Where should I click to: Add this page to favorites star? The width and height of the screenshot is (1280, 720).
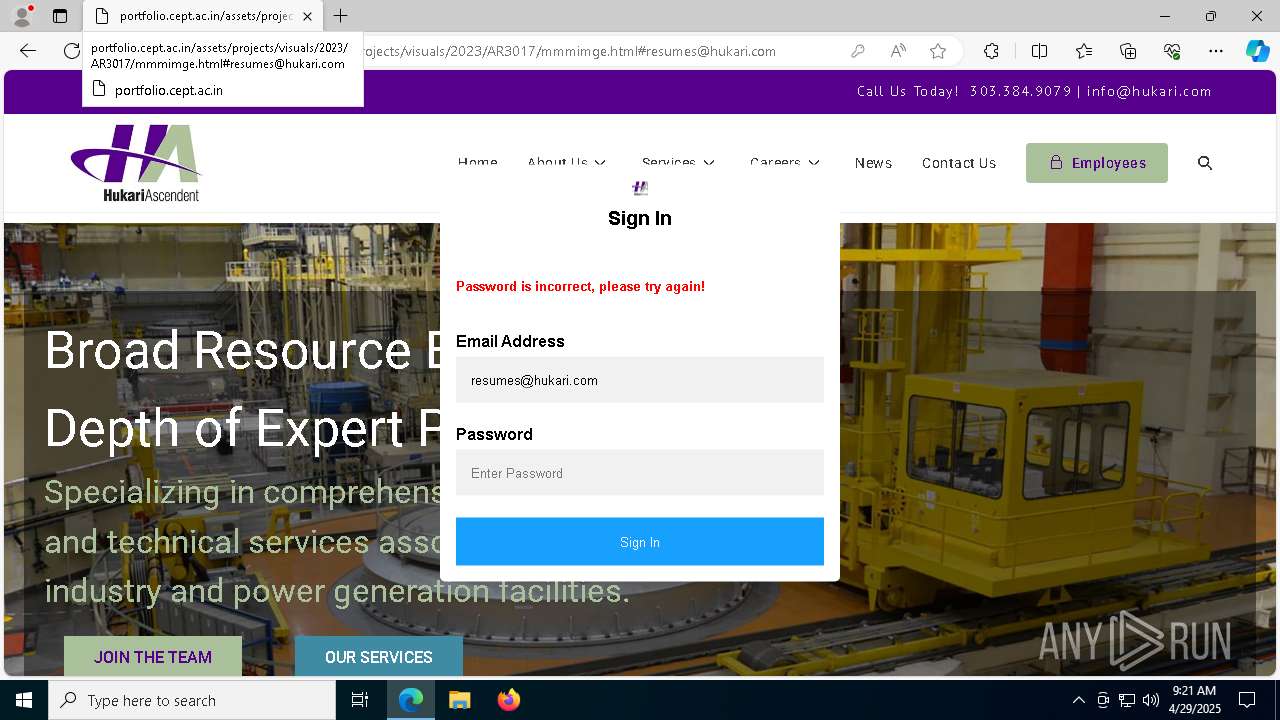tap(938, 51)
